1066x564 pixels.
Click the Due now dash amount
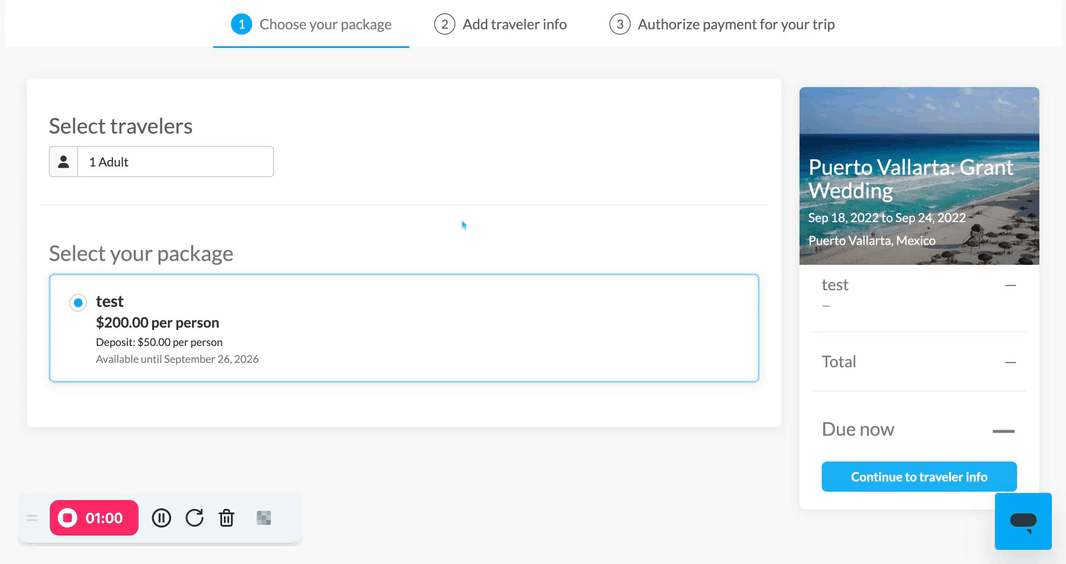tap(1003, 431)
